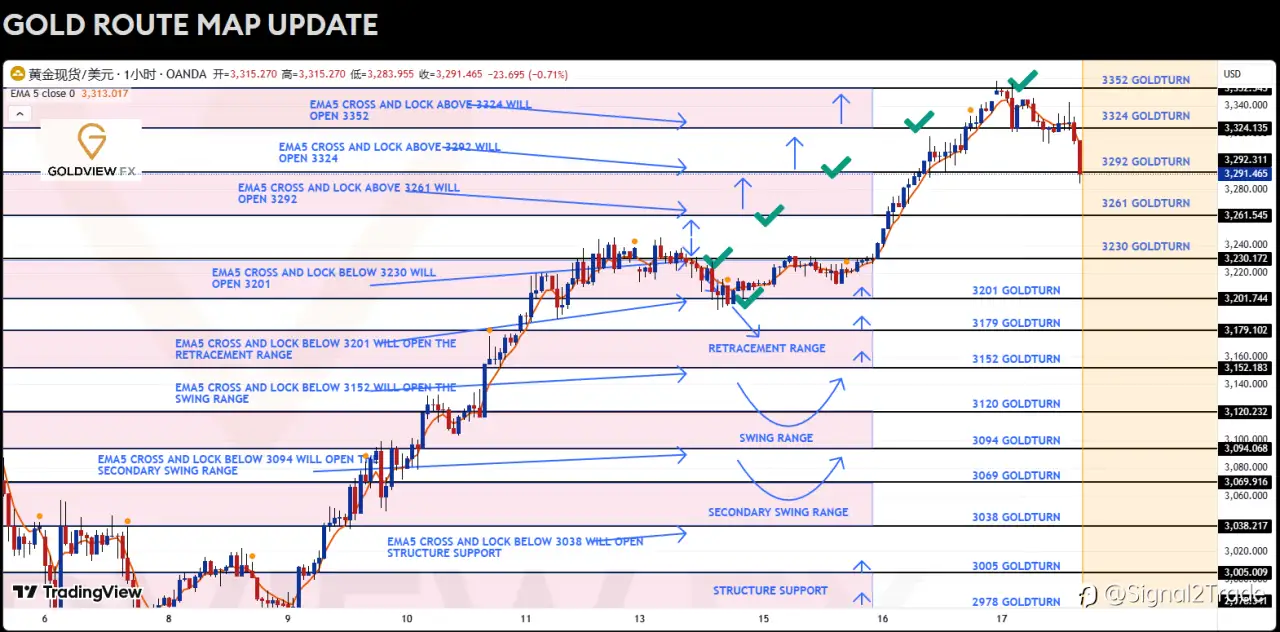The height and width of the screenshot is (632, 1280).
Task: Select the 3179 GOLDTURN label
Action: point(1016,324)
